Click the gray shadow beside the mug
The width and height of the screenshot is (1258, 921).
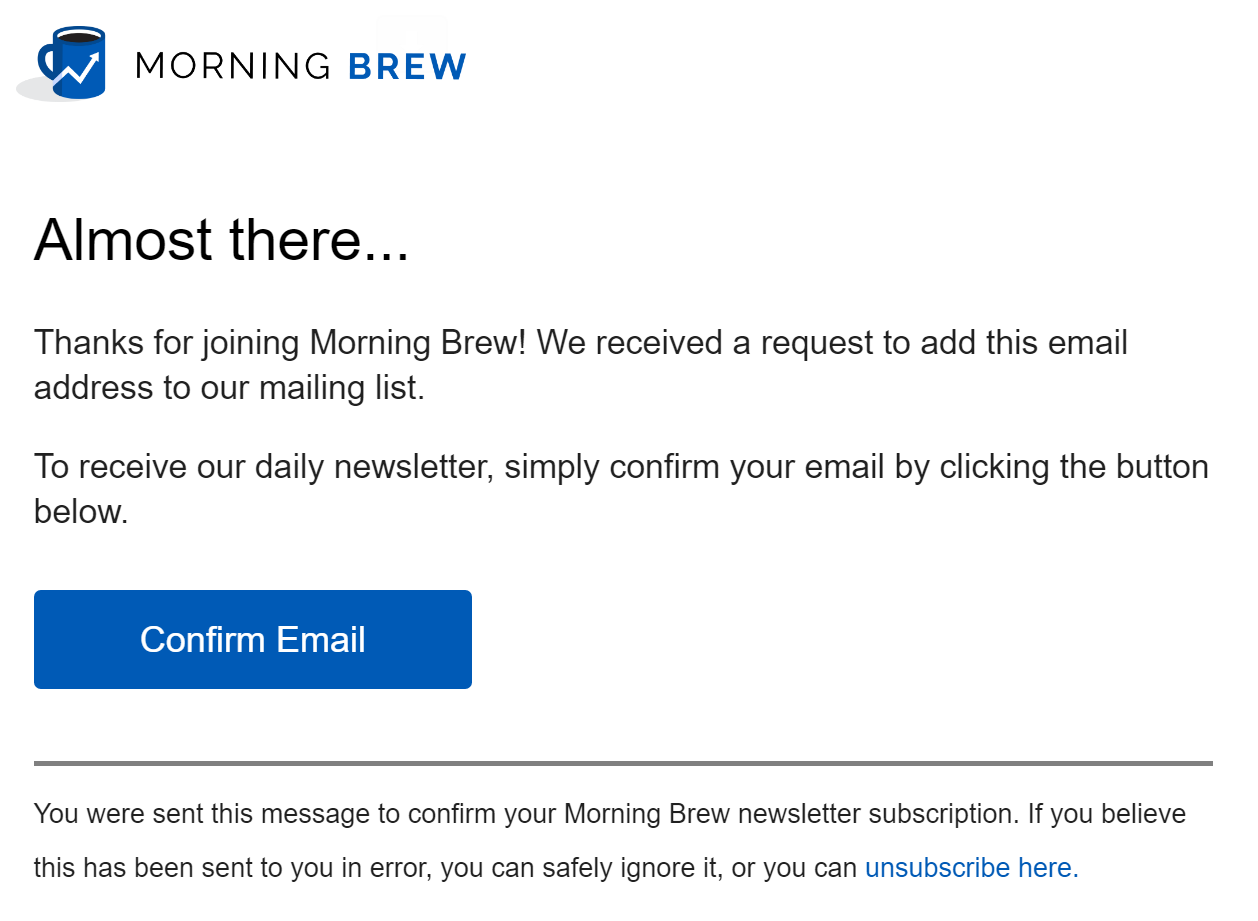point(28,90)
